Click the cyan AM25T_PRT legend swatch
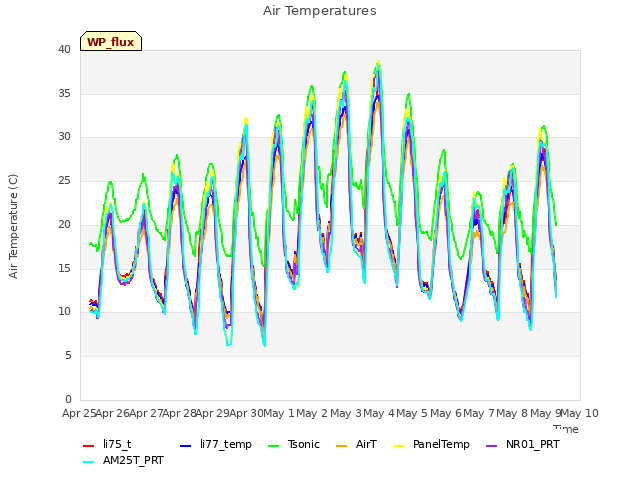The height and width of the screenshot is (480, 640). (89, 462)
